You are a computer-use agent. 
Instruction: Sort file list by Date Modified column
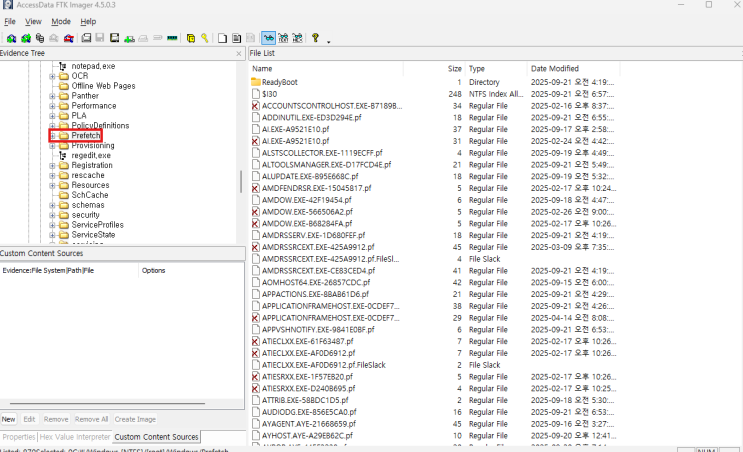point(573,69)
